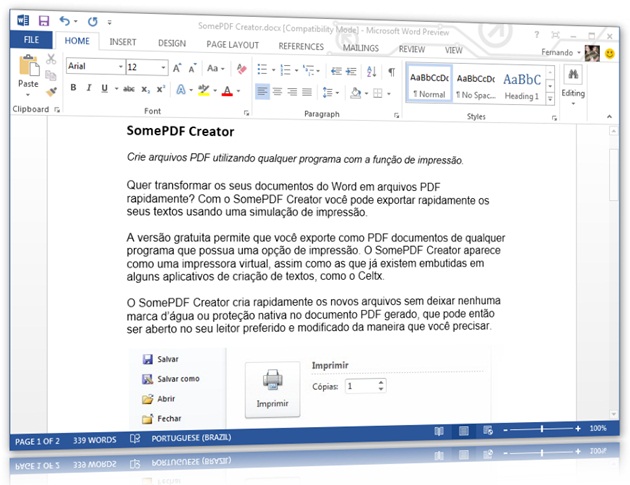Click the smiley feedback icon
The height and width of the screenshot is (485, 630).
tap(610, 53)
